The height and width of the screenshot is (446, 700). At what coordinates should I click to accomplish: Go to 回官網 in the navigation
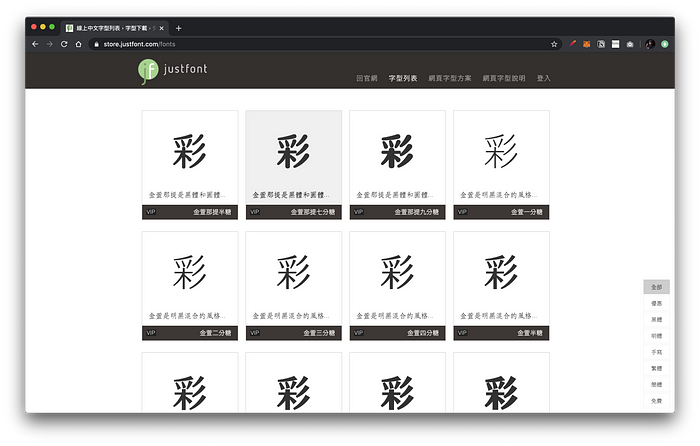(x=367, y=78)
